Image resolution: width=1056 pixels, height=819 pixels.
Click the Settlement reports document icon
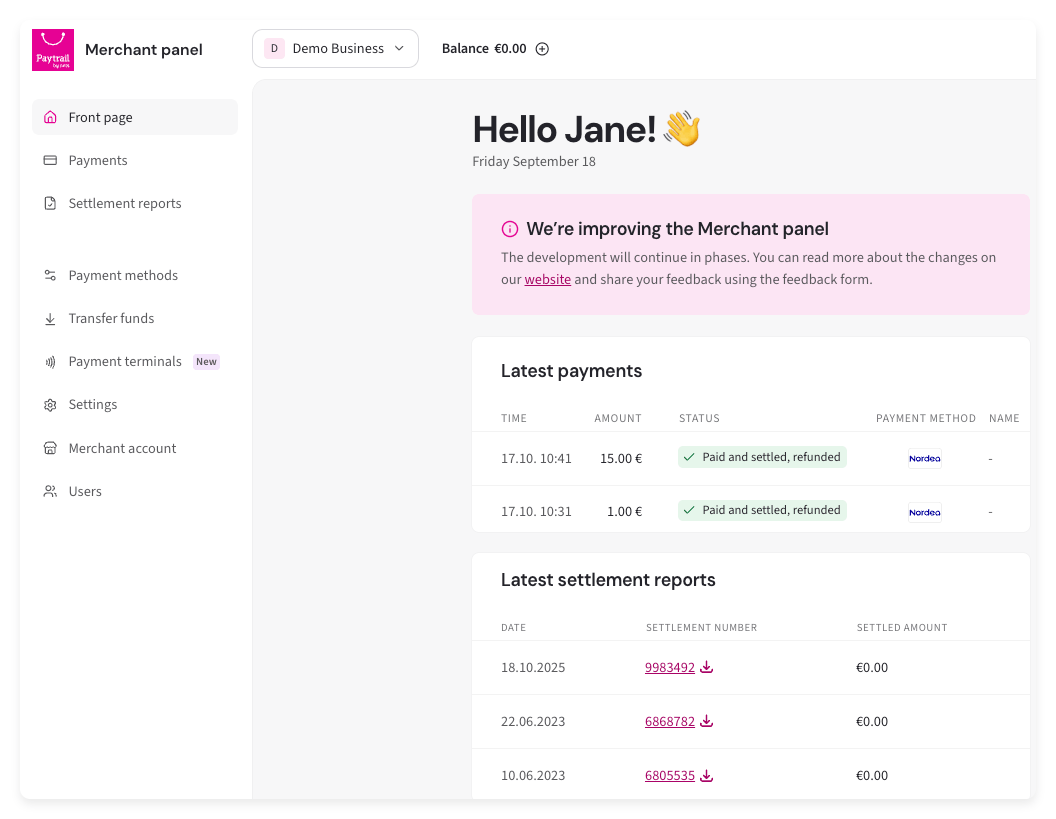point(50,203)
